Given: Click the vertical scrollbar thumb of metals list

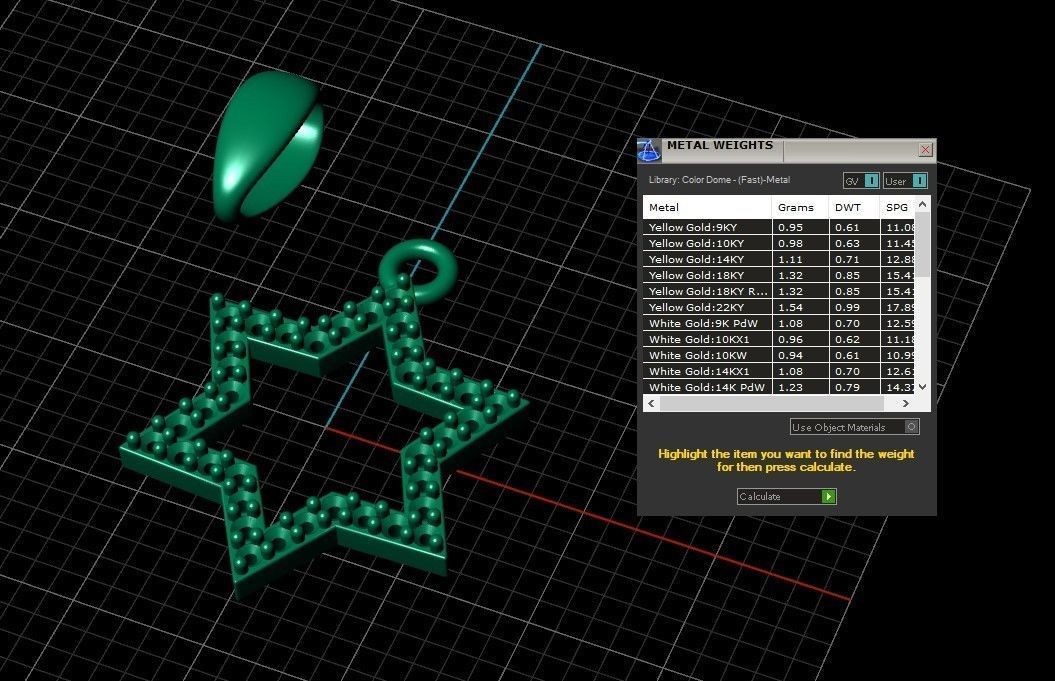Looking at the screenshot, I should pyautogui.click(x=922, y=244).
